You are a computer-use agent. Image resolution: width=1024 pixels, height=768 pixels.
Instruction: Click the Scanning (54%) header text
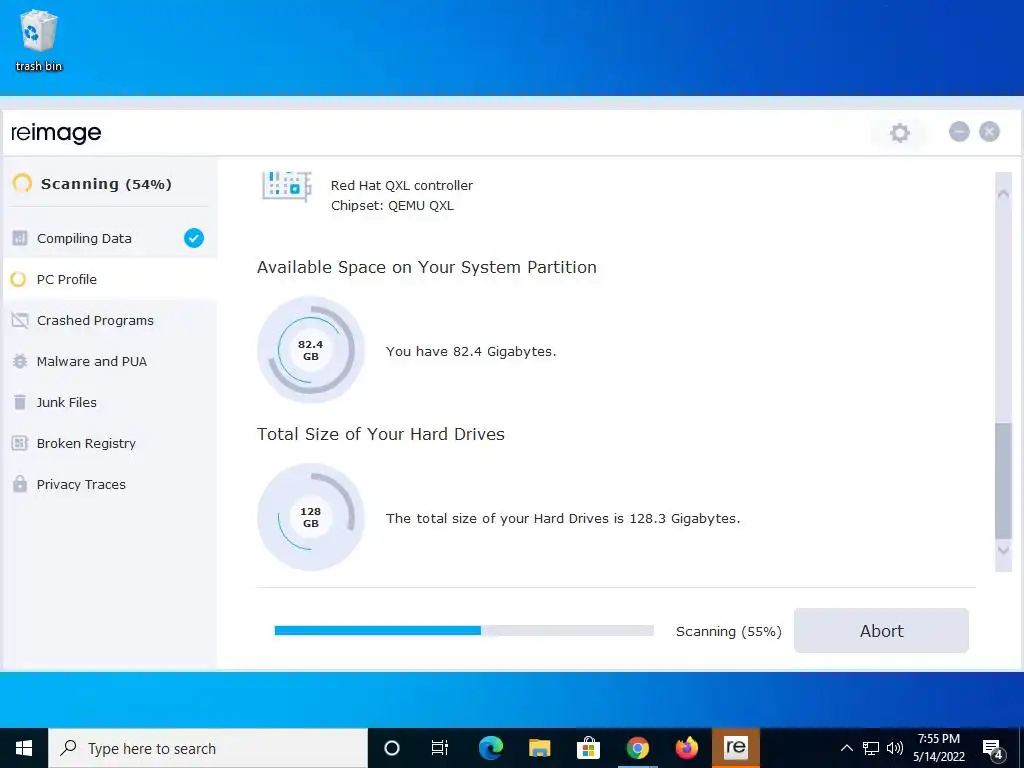106,184
